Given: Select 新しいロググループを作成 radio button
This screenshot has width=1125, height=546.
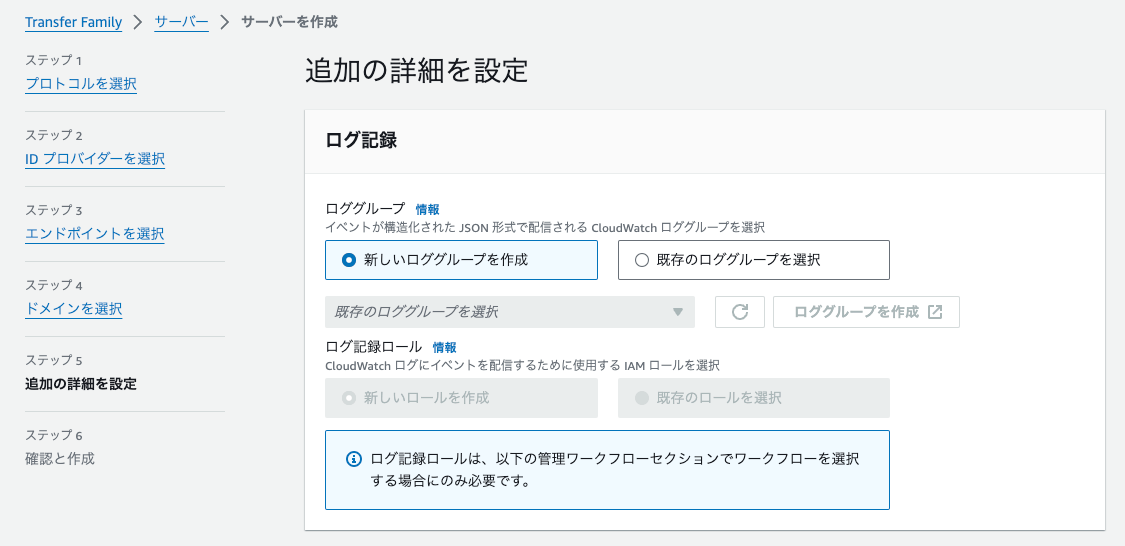Looking at the screenshot, I should click(349, 260).
